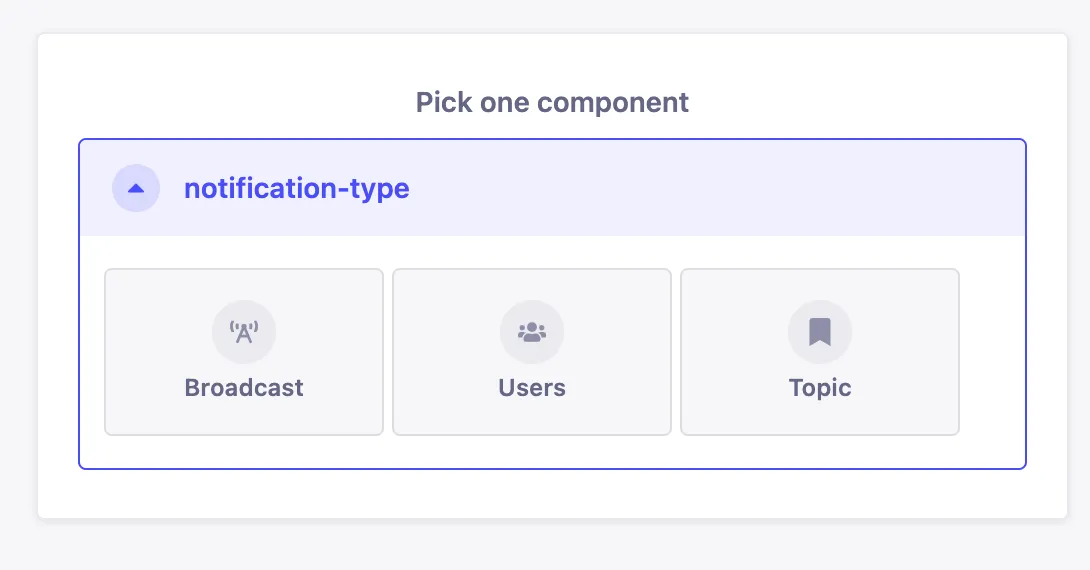Click the Topic bookmark icon
The image size is (1090, 570).
pos(820,332)
